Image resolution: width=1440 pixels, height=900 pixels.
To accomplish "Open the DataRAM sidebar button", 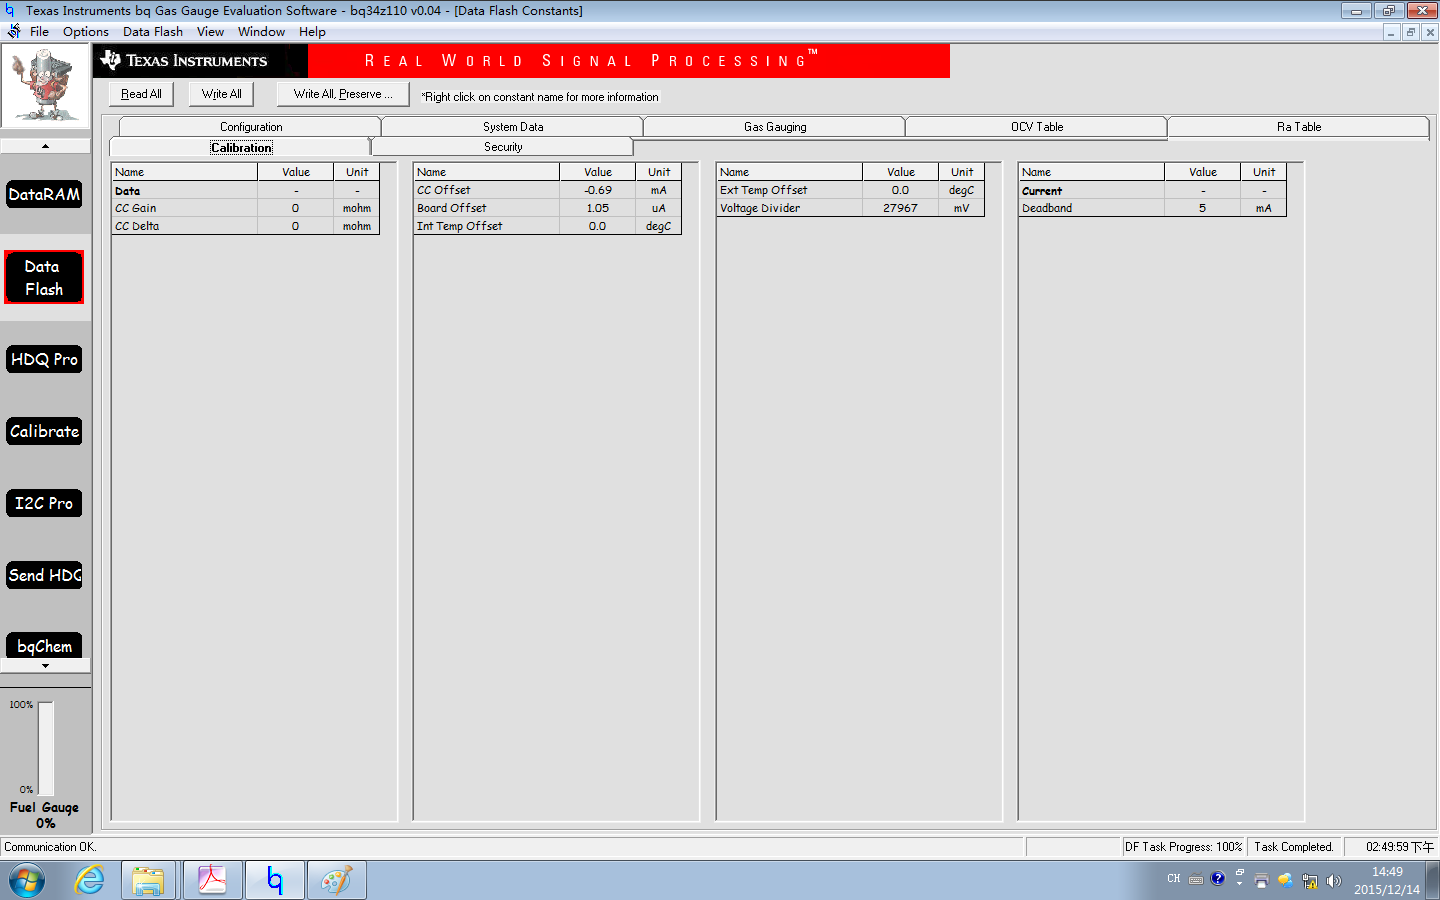I will coord(45,194).
